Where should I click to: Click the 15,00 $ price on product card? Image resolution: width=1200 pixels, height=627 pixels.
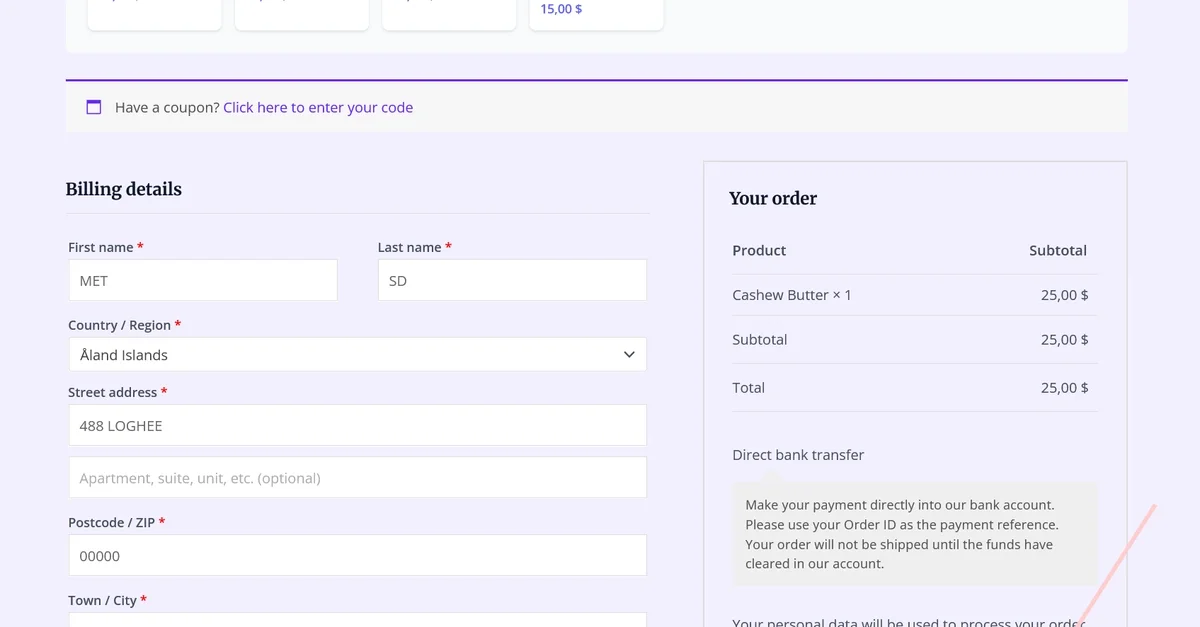tap(561, 9)
